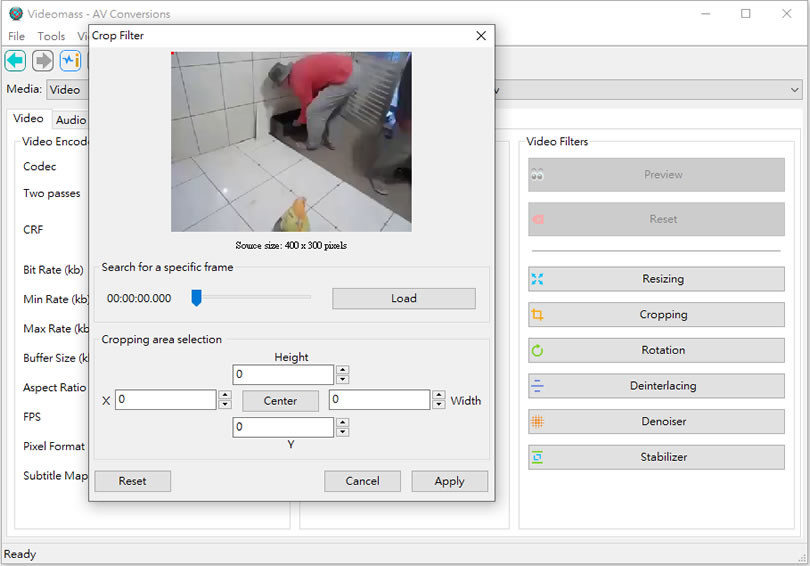
Task: Click the Height input field
Action: click(x=283, y=374)
